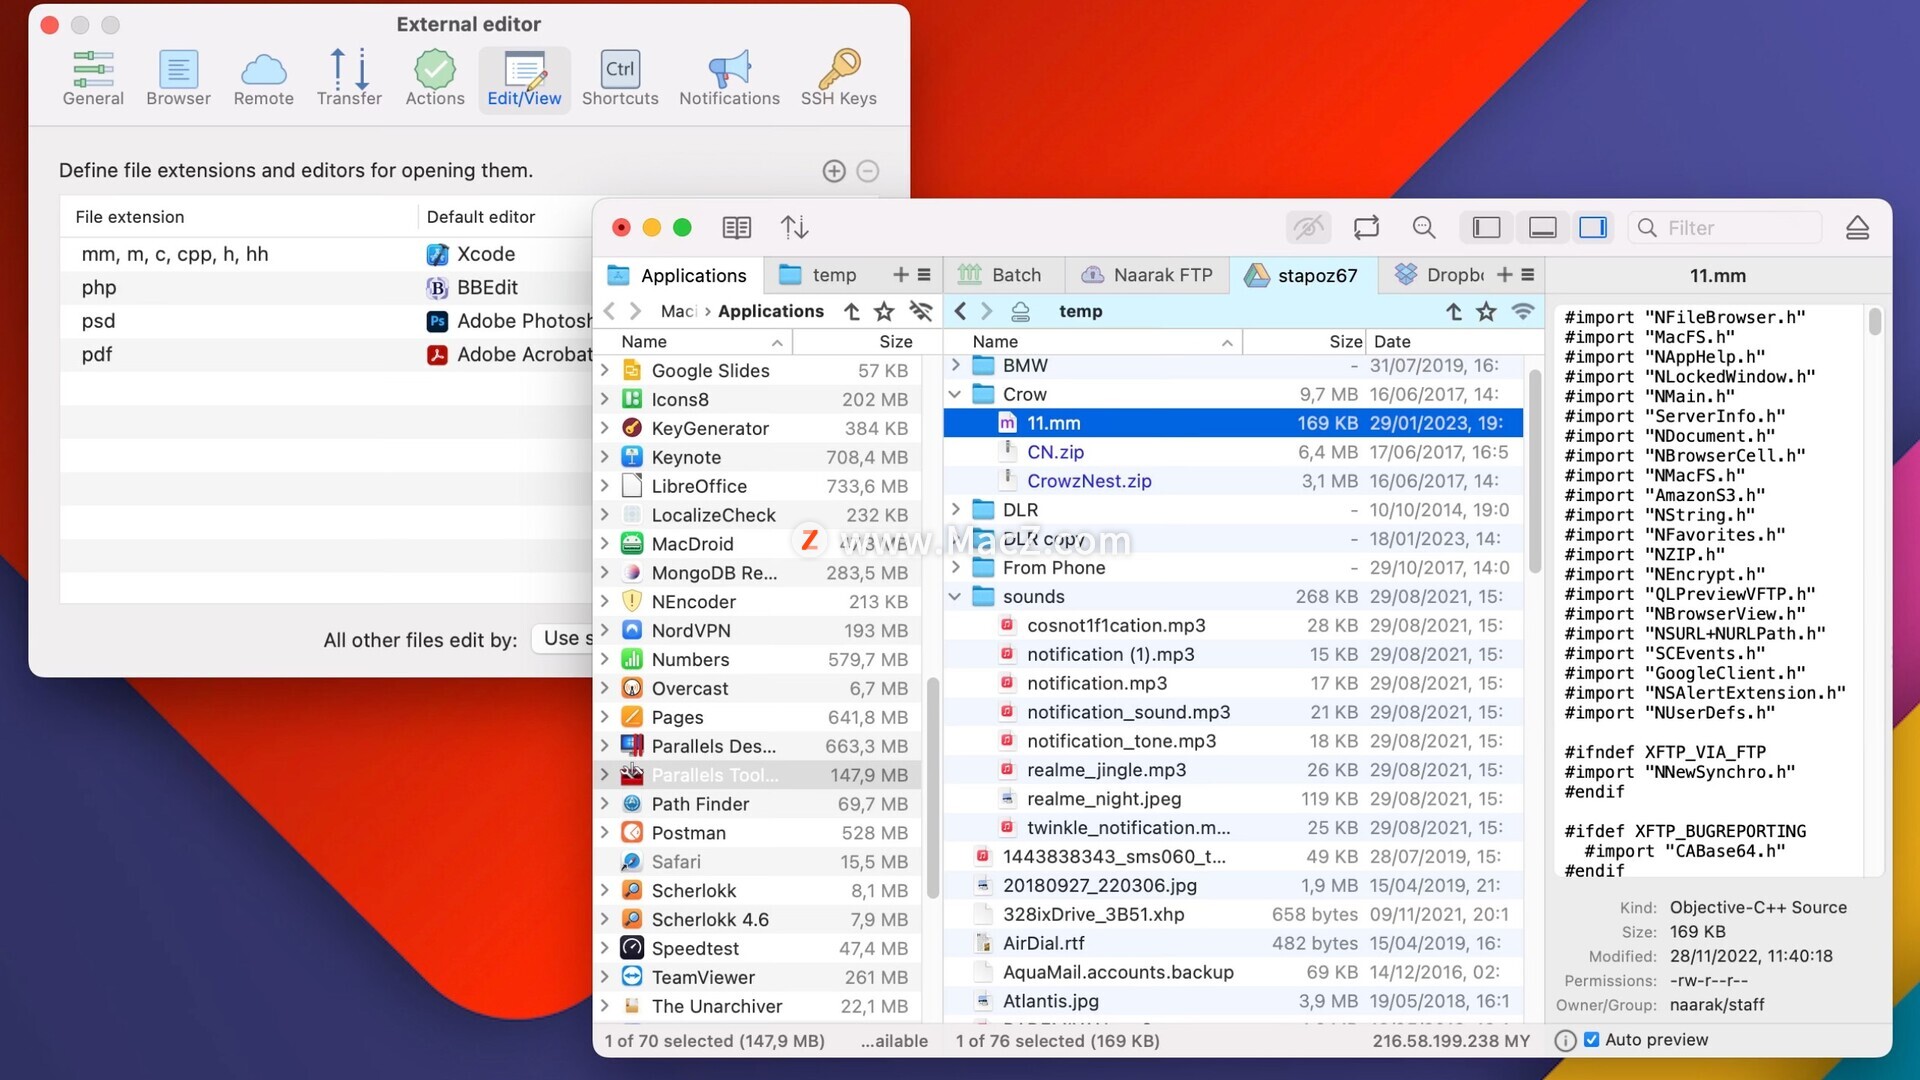Click disconnected wifi icon in left pane
The width and height of the screenshot is (1920, 1080).
pos(921,312)
